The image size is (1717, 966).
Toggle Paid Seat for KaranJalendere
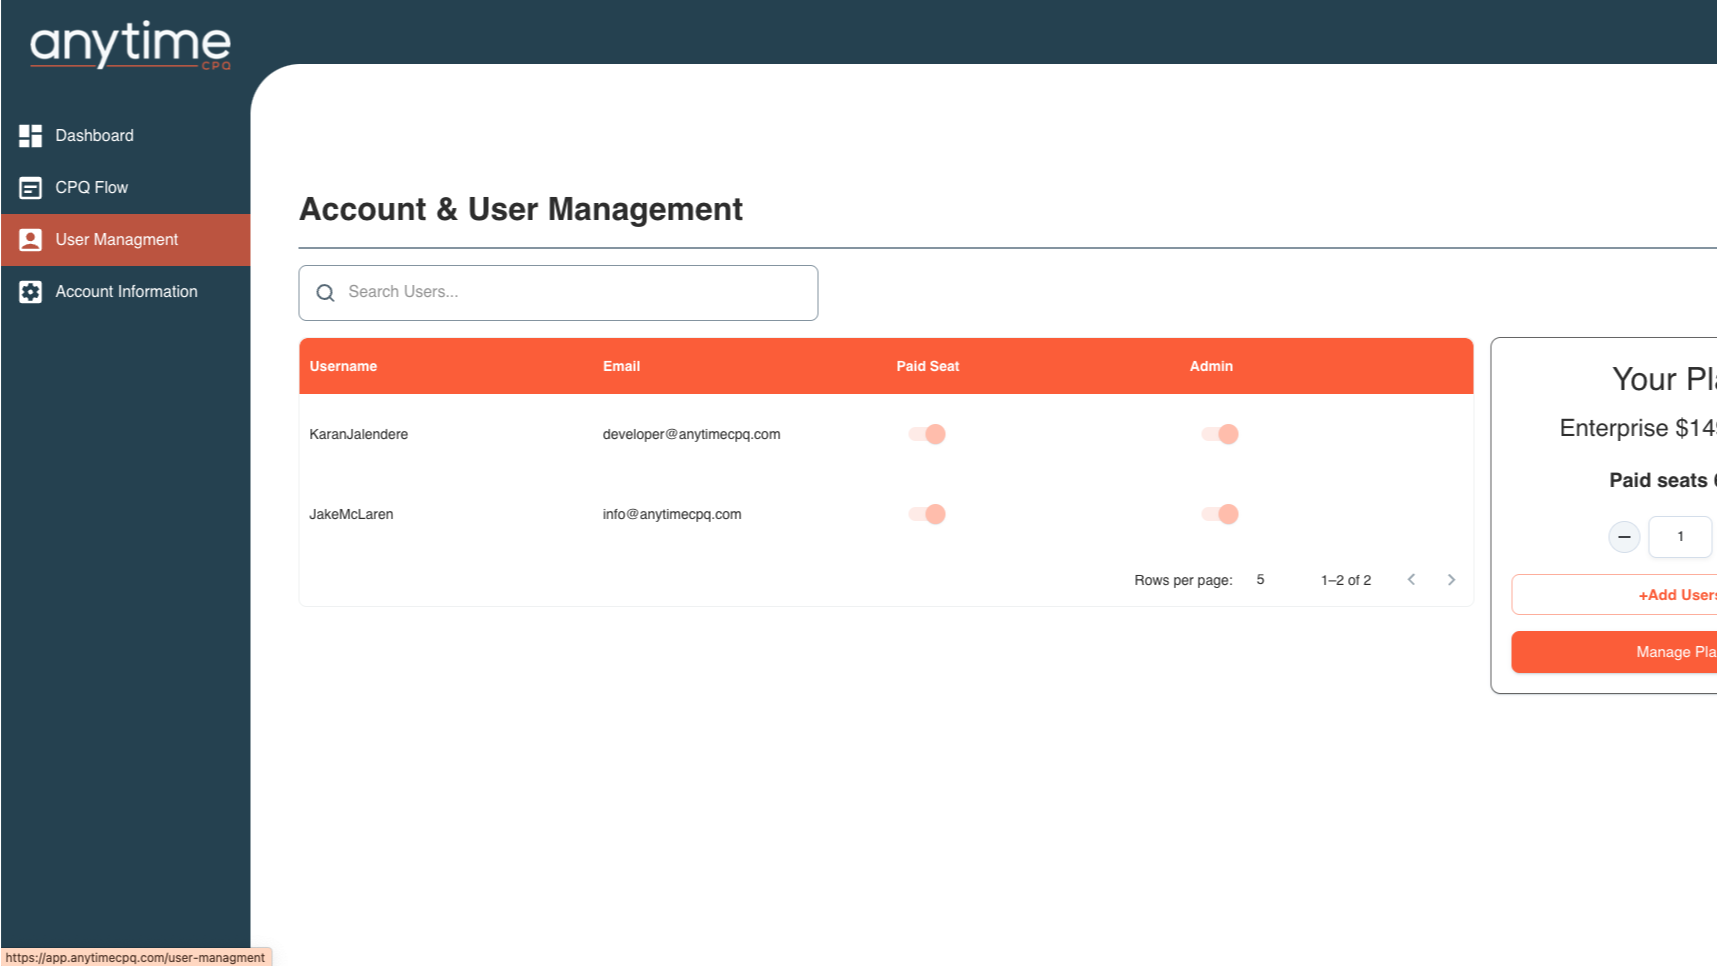tap(927, 434)
